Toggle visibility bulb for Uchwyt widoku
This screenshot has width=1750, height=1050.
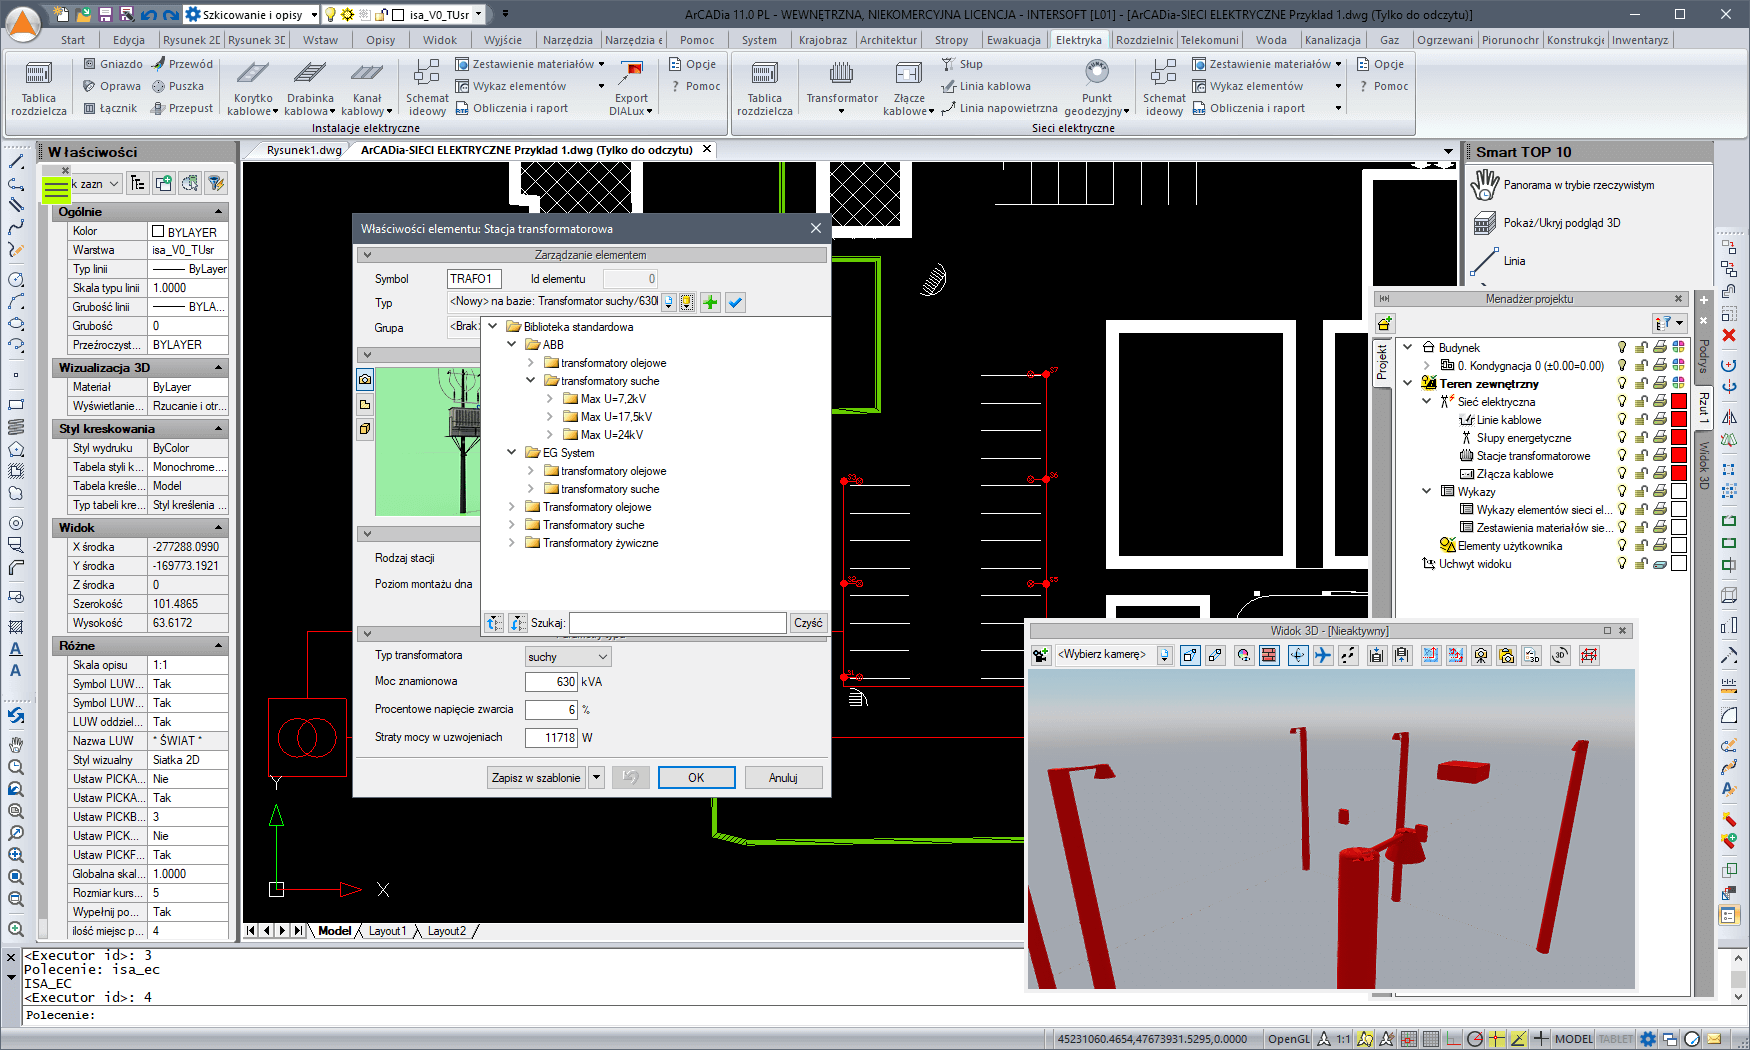pos(1622,564)
